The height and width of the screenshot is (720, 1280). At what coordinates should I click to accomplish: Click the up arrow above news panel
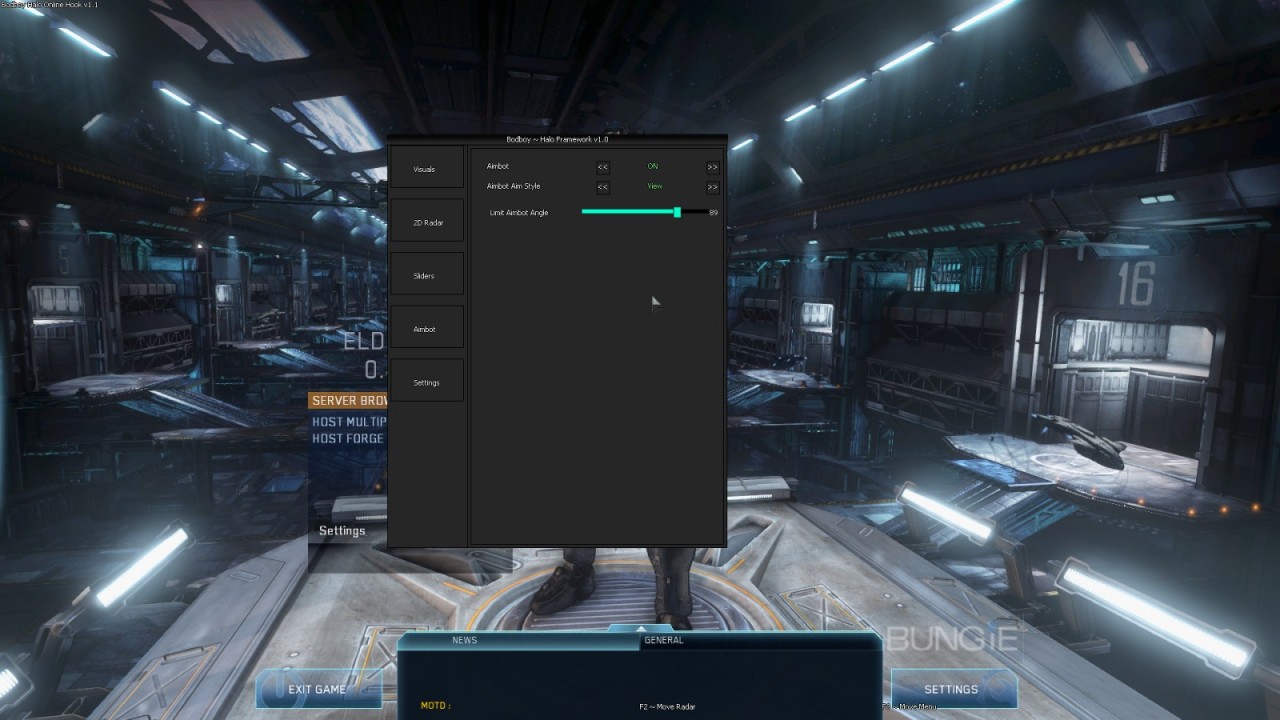640,628
